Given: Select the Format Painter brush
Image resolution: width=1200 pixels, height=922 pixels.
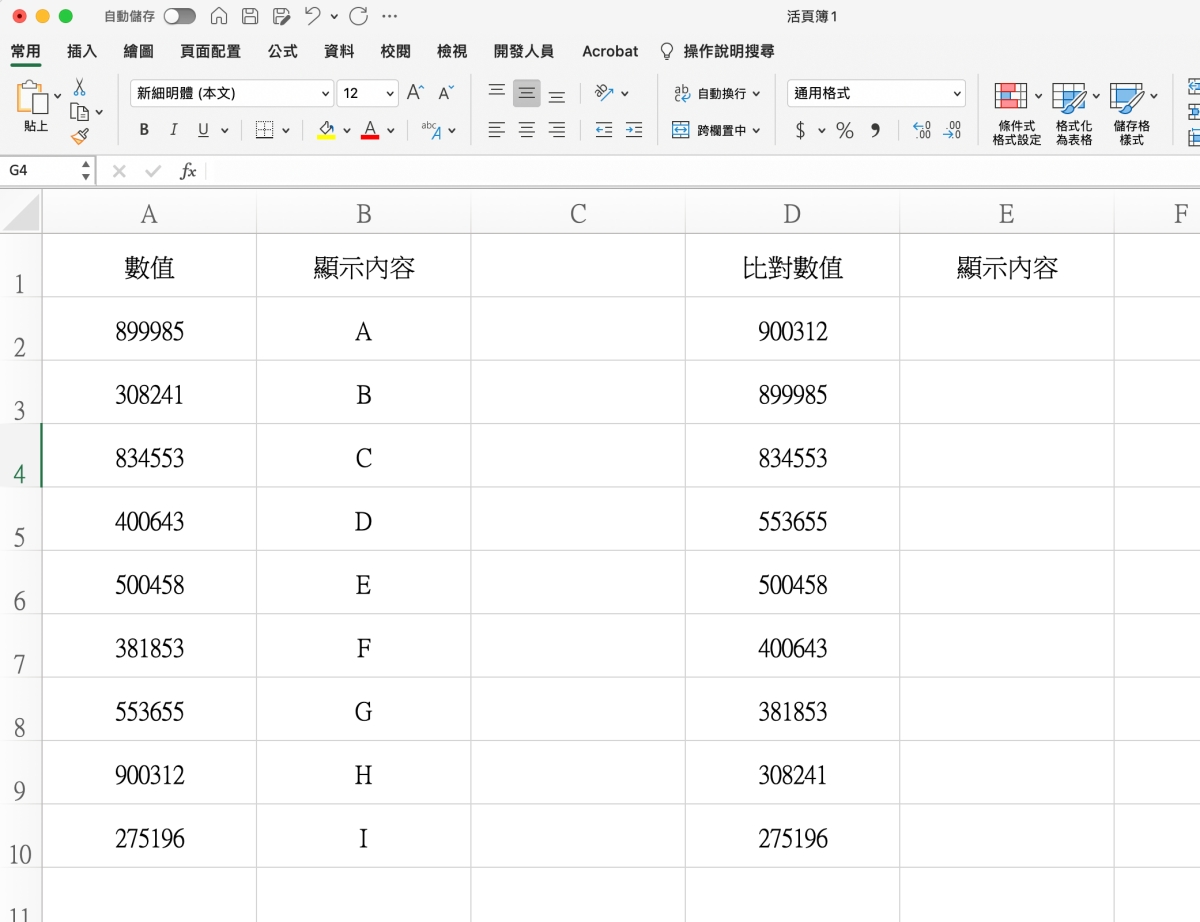Looking at the screenshot, I should tap(79, 136).
